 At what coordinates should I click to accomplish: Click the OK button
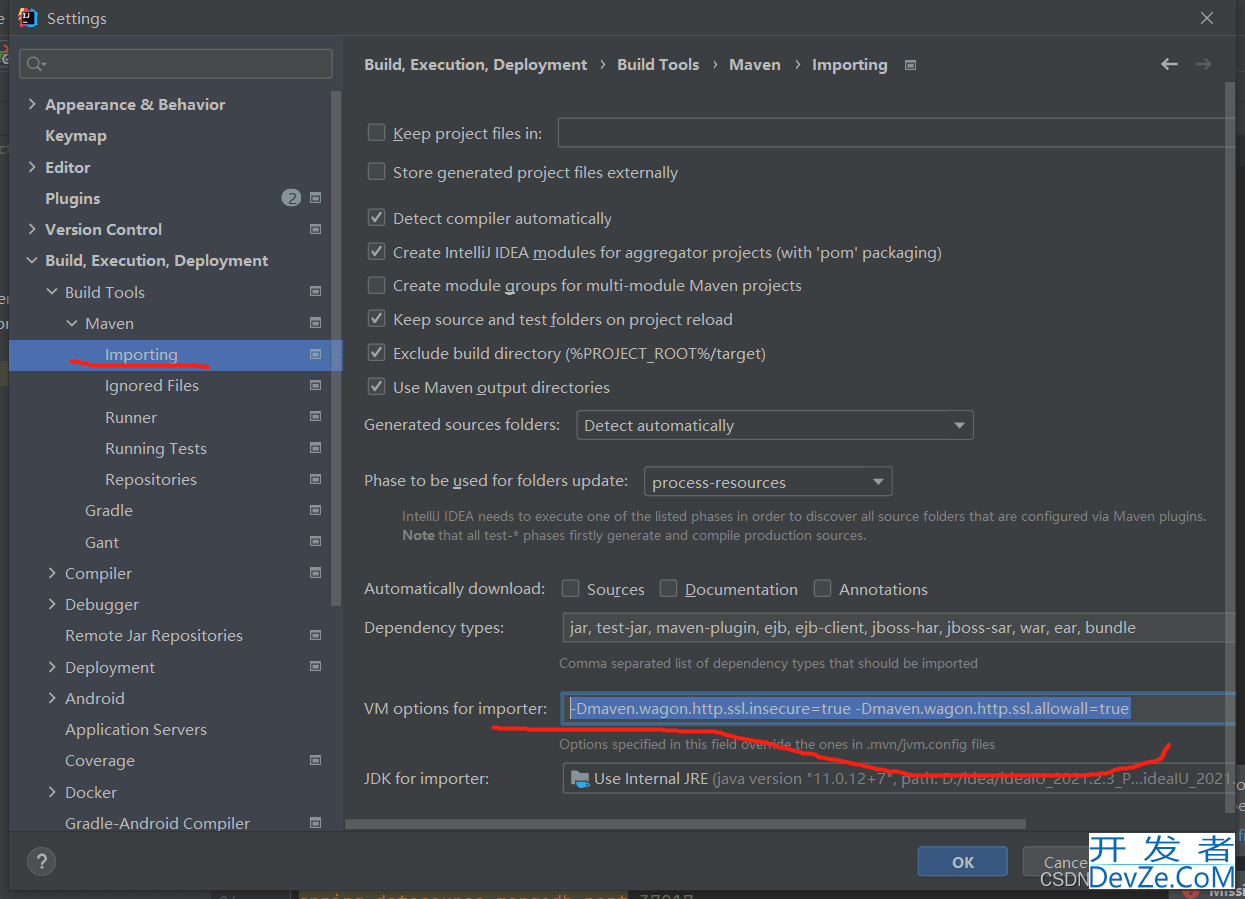tap(963, 862)
